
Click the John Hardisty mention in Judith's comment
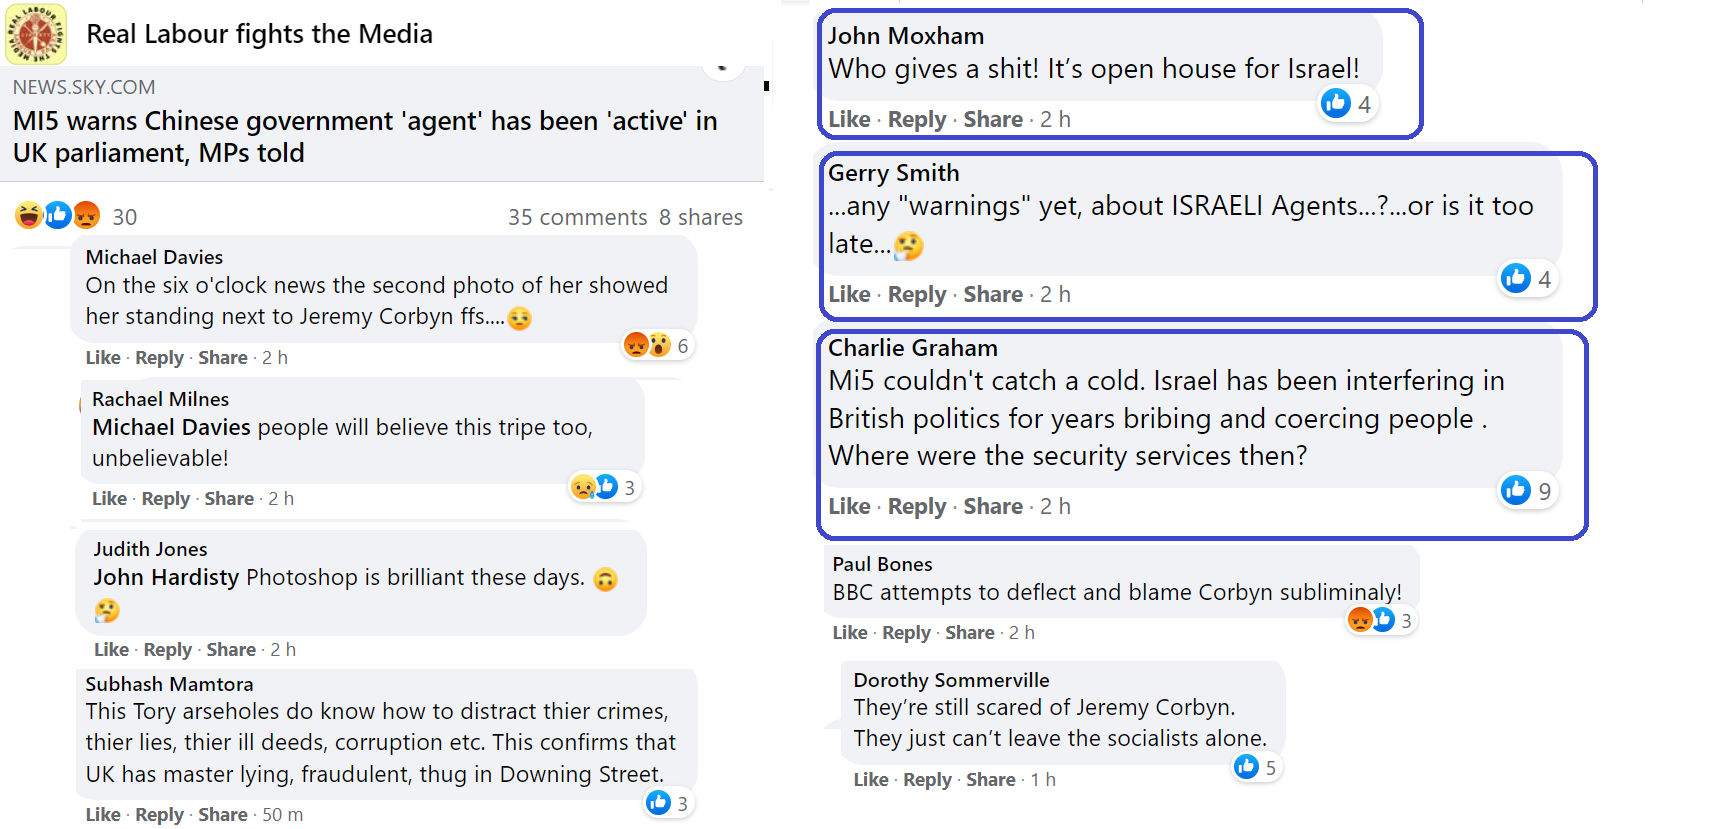point(166,578)
